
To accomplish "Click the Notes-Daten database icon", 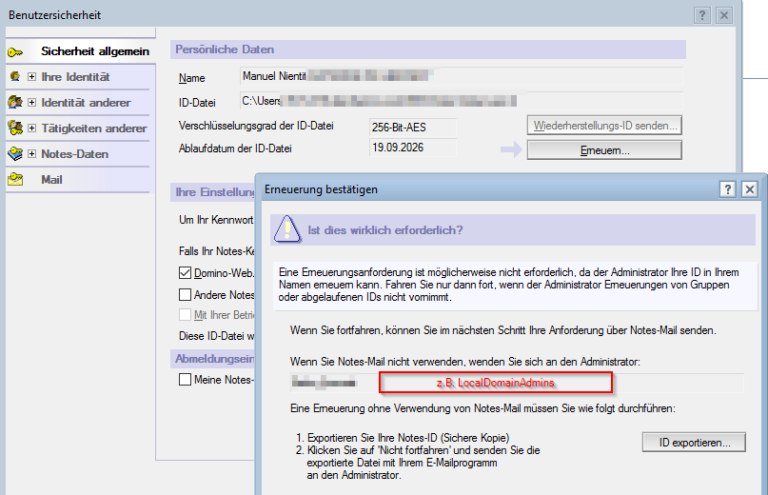I will click(15, 154).
